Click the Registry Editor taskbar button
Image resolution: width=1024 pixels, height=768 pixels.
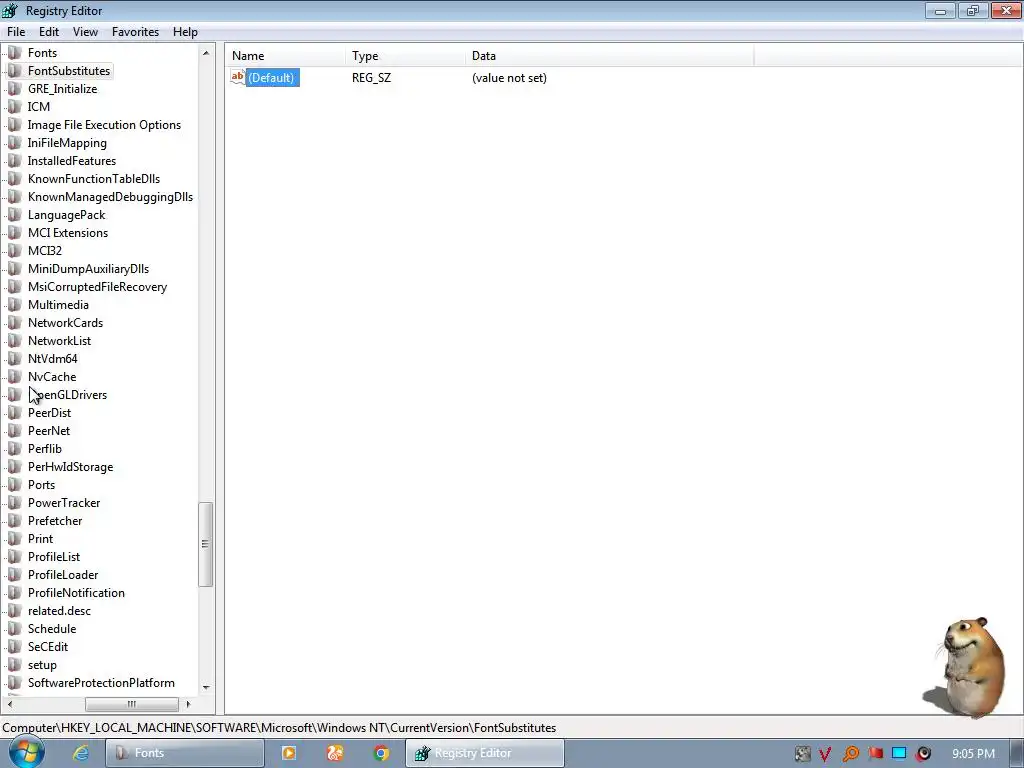pos(485,753)
